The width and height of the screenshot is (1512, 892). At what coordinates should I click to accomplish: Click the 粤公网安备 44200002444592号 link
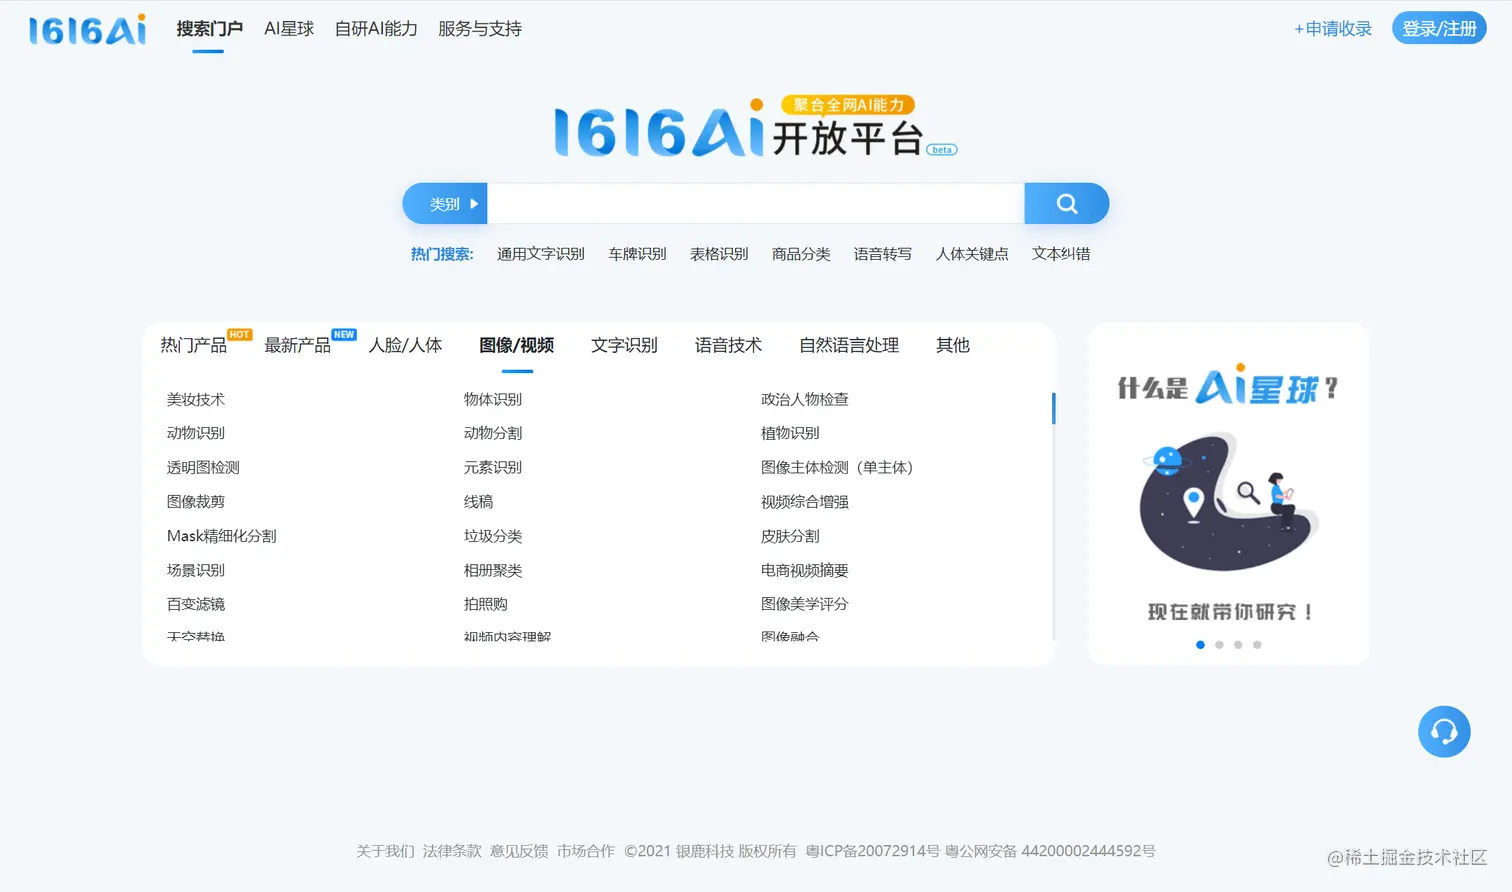(x=1050, y=851)
